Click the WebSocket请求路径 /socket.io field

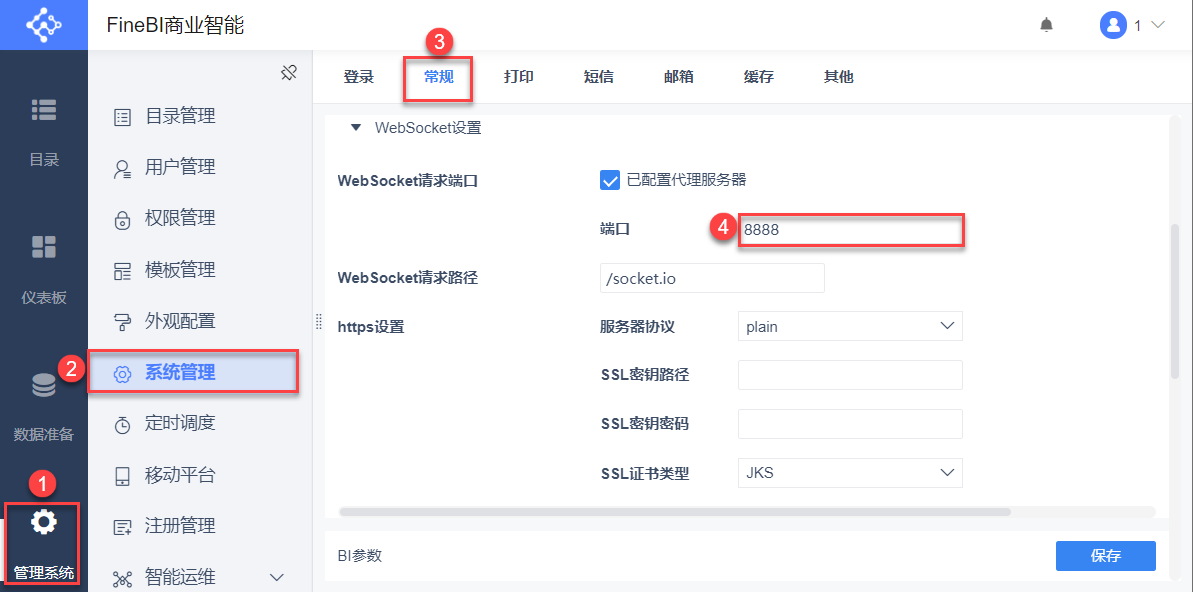point(712,278)
